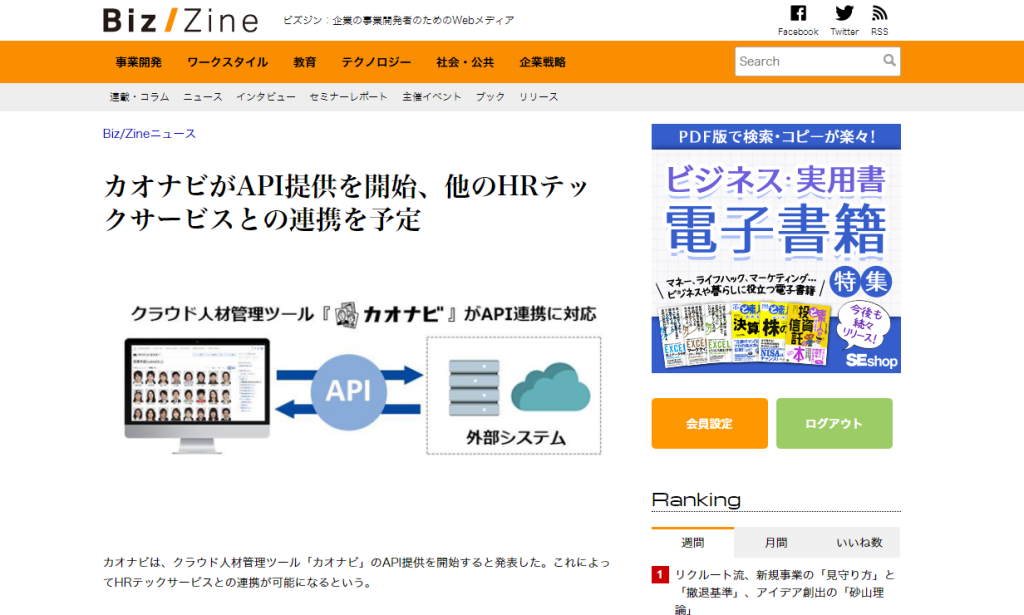Select the いいね数 ranking tab

[859, 543]
